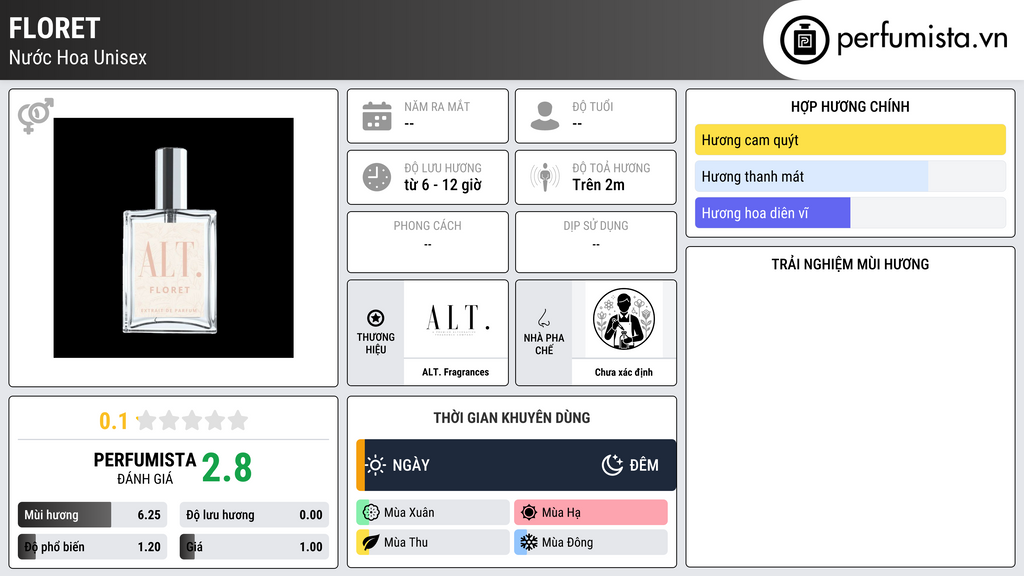Click the sun icon next to Ngày
Screen dimensions: 1024x576
[x=376, y=465]
